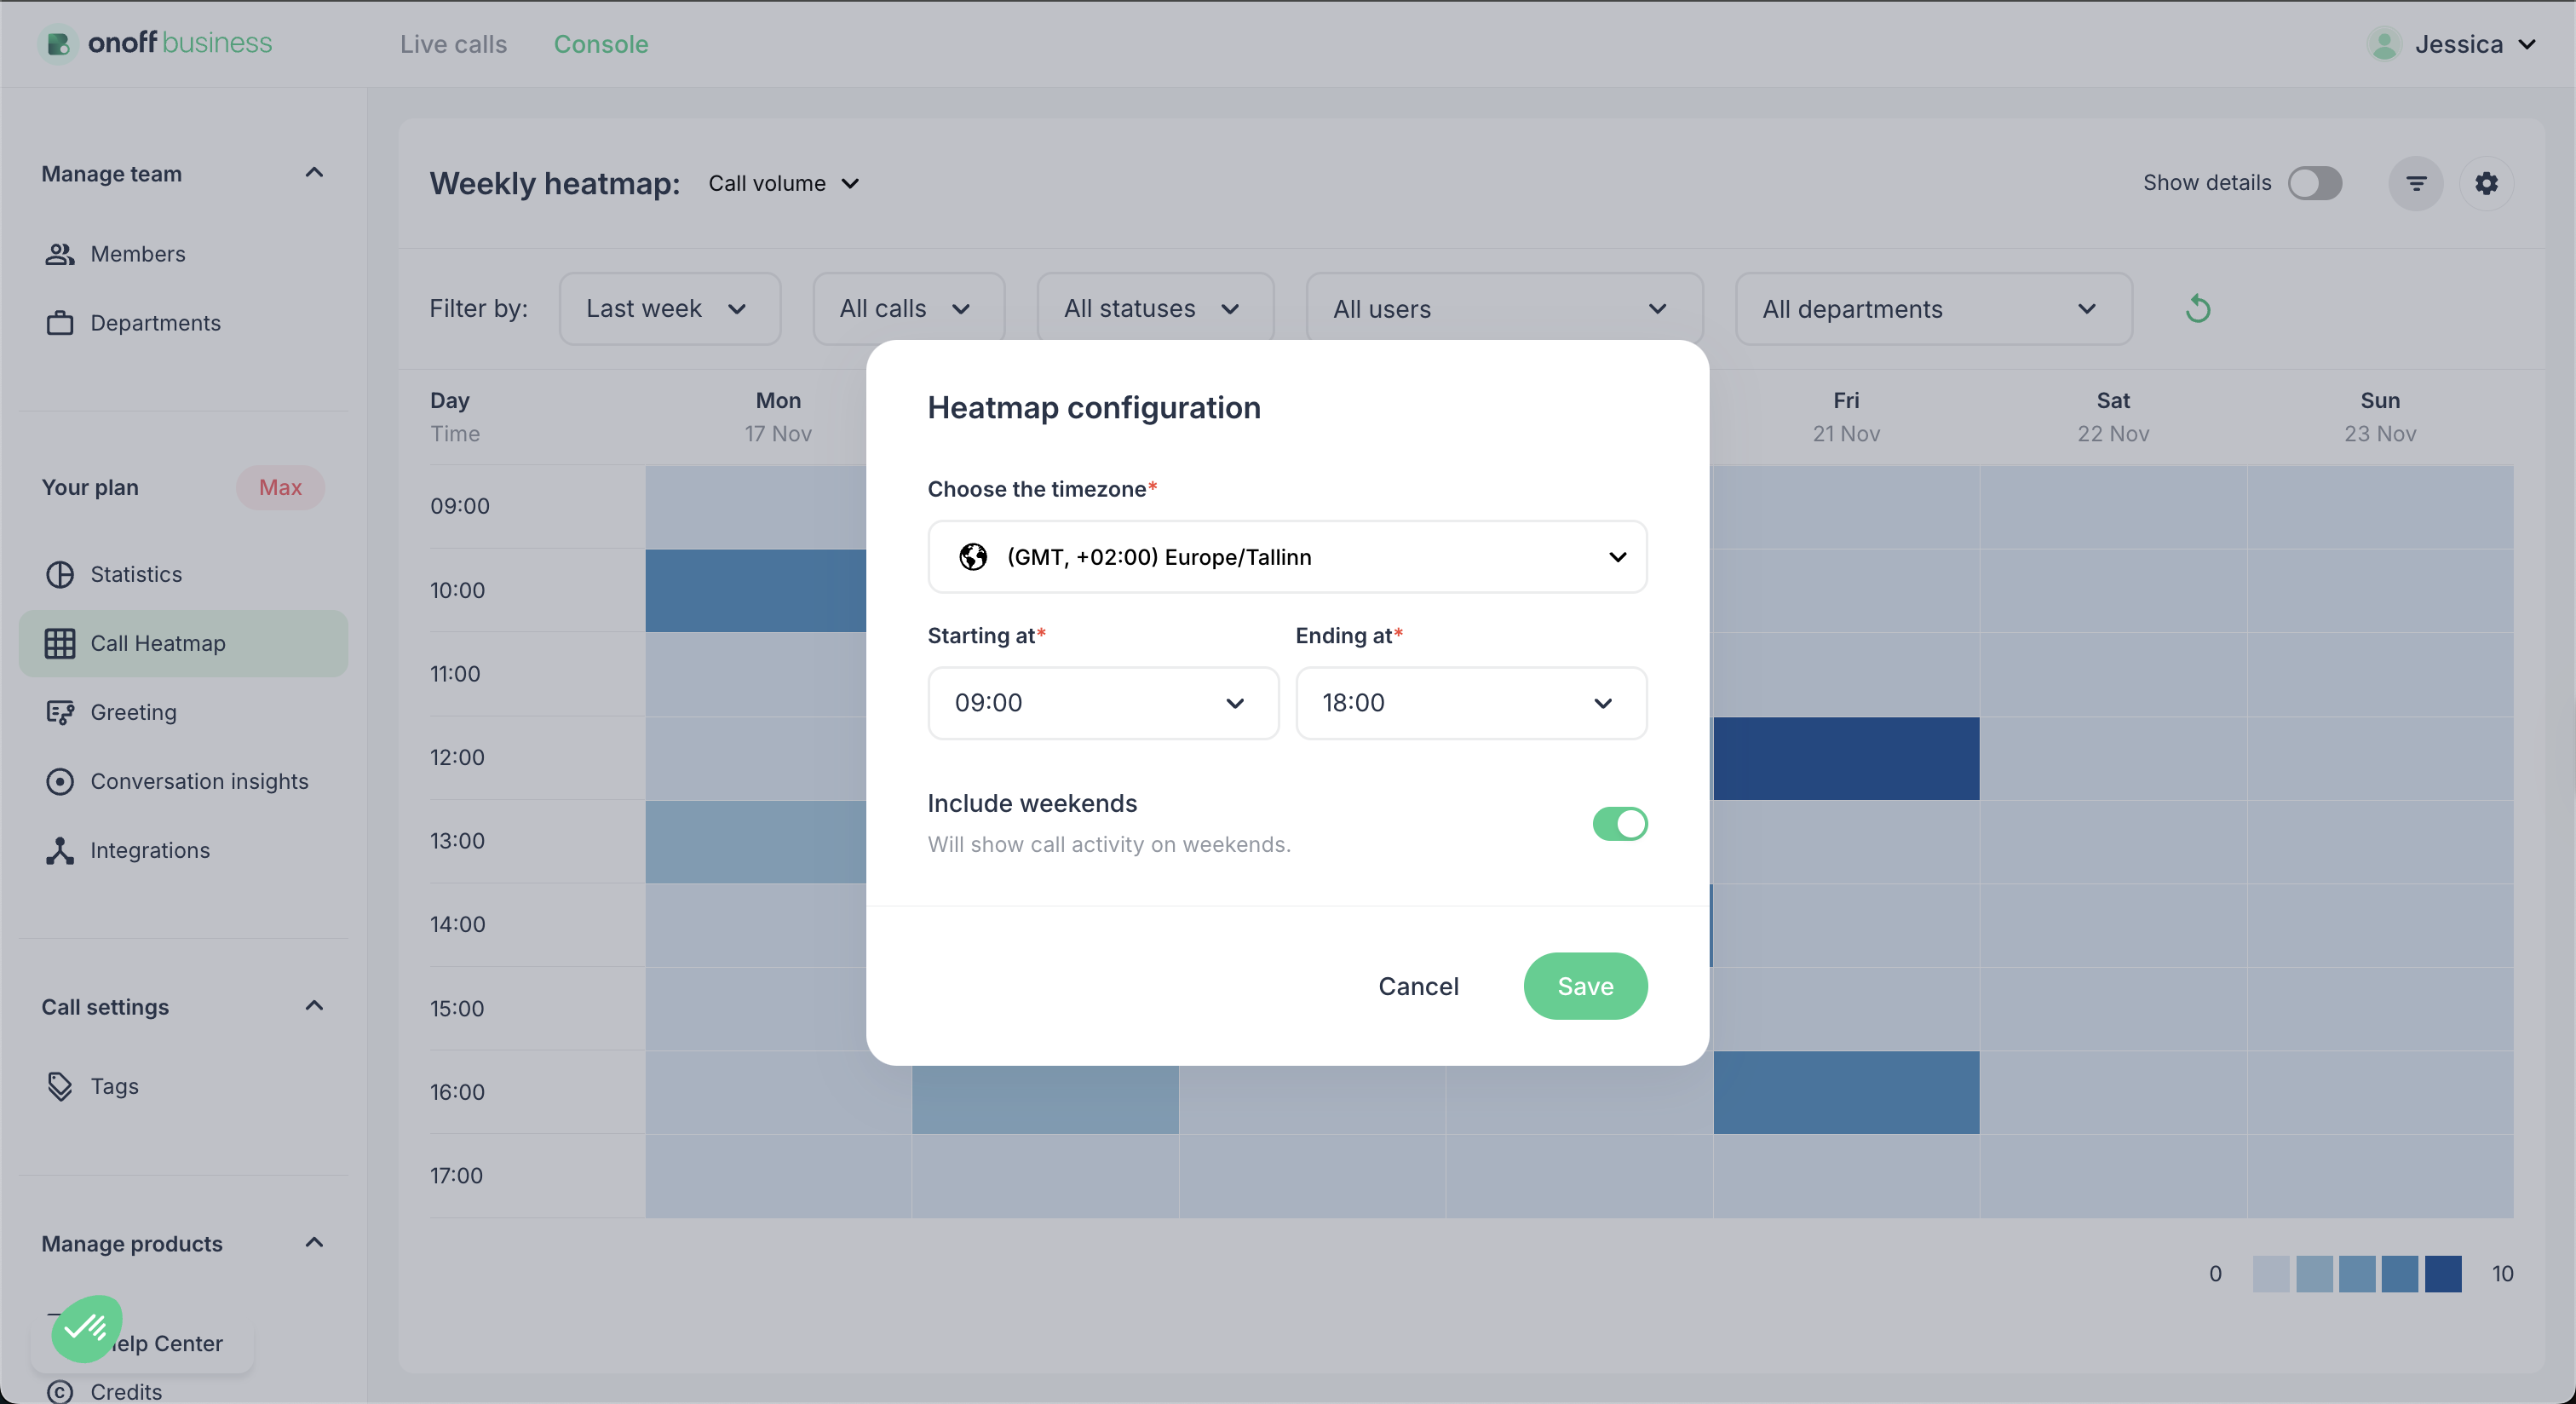
Task: Open heatmap settings gear icon
Action: 2486,183
